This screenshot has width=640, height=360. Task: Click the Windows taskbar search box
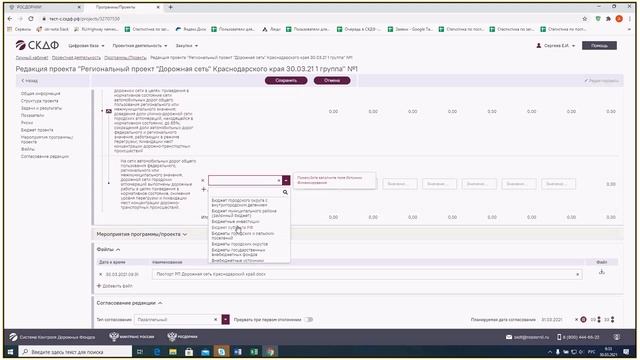coord(76,351)
